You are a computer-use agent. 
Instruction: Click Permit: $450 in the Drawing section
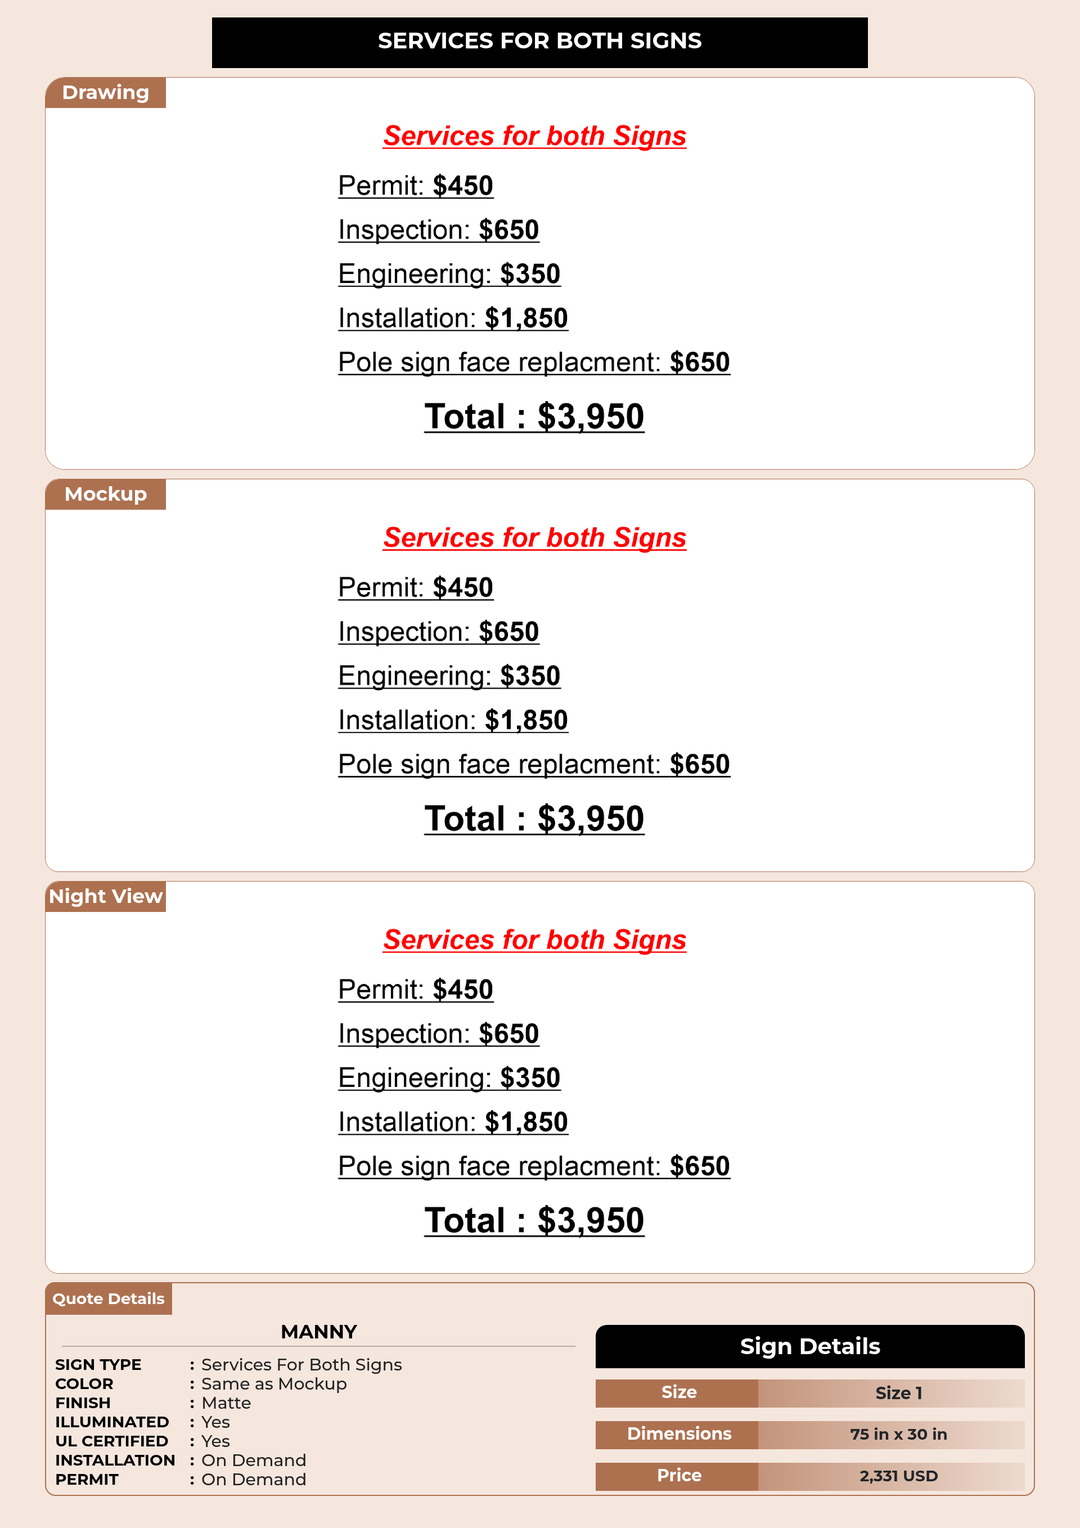click(416, 186)
